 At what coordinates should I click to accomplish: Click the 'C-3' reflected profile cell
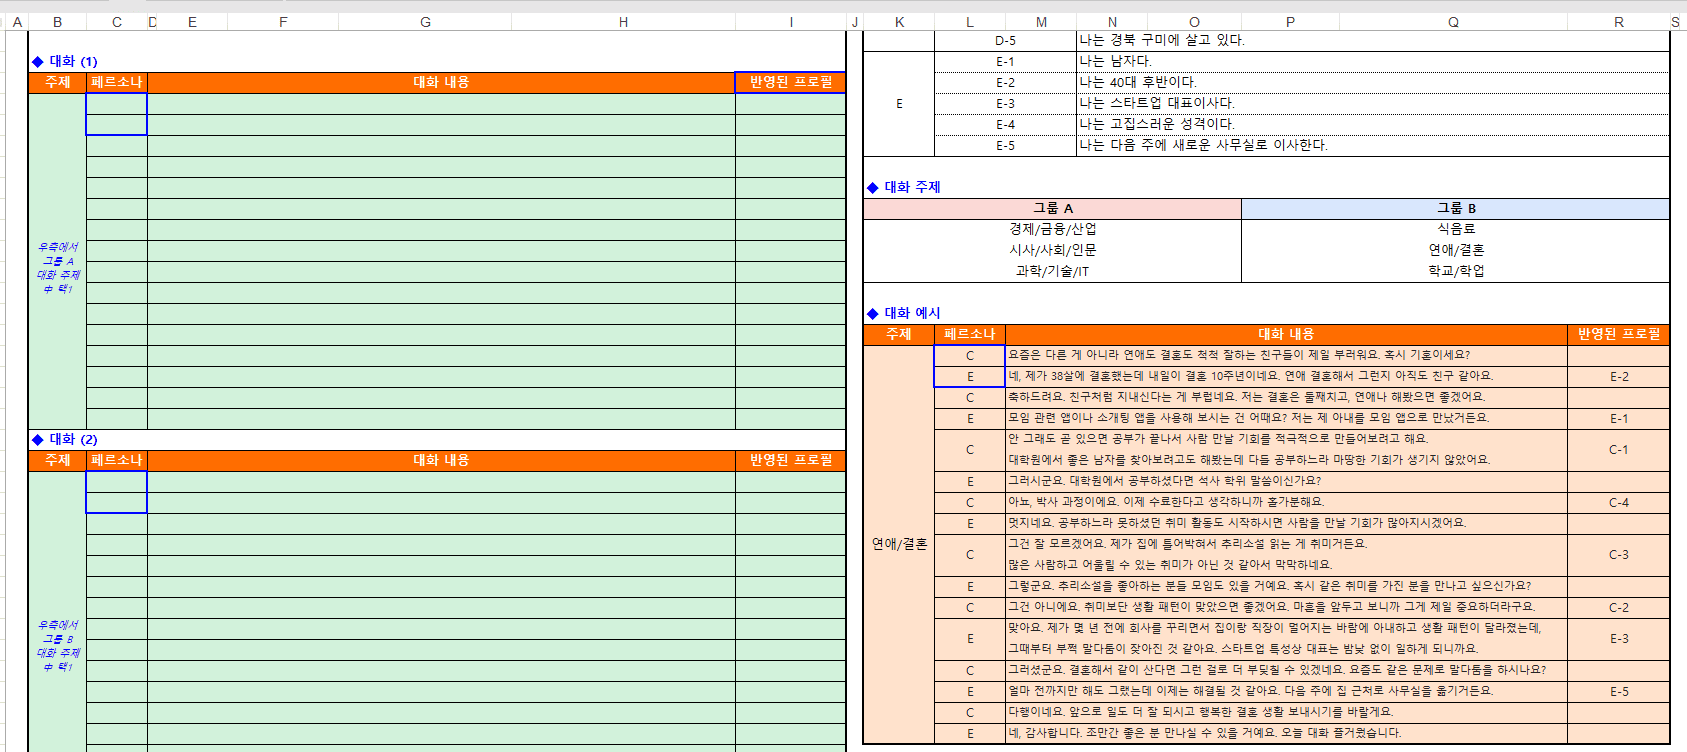(1619, 554)
